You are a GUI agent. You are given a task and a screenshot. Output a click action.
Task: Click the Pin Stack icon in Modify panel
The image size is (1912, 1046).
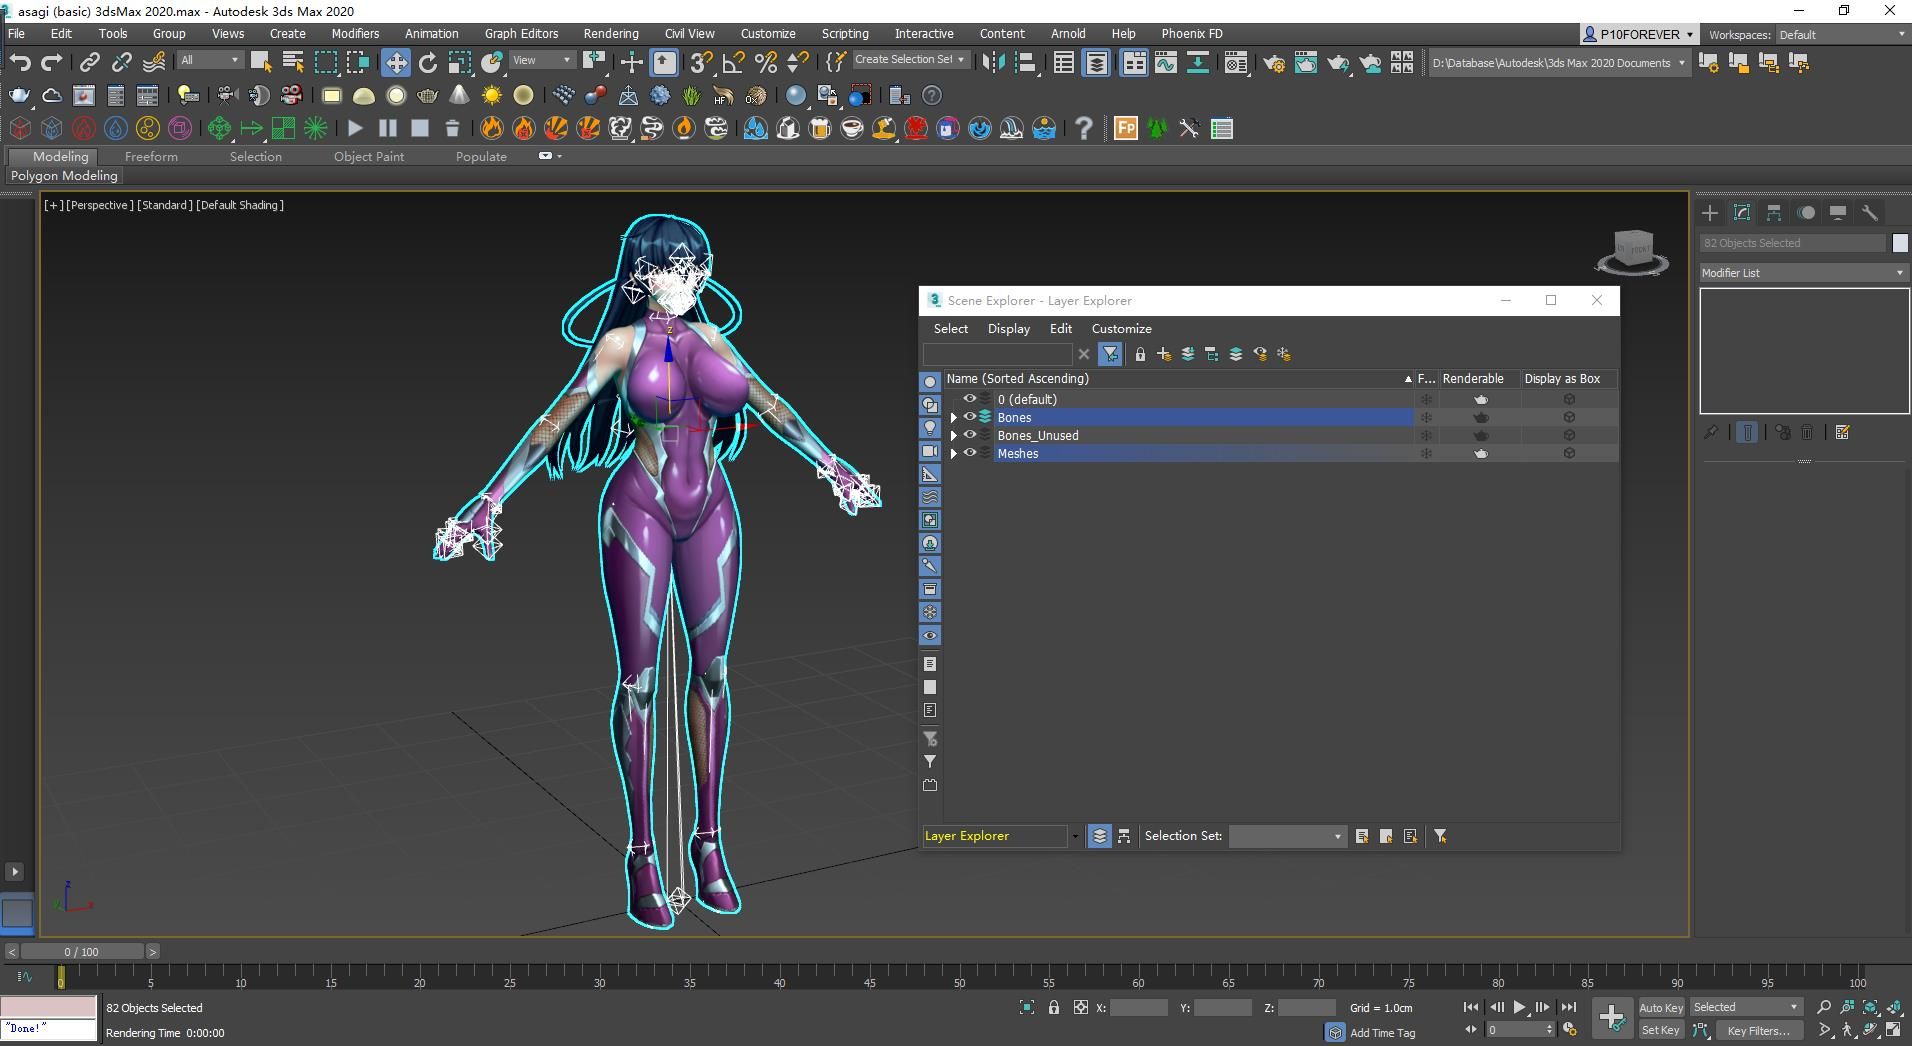pos(1712,432)
